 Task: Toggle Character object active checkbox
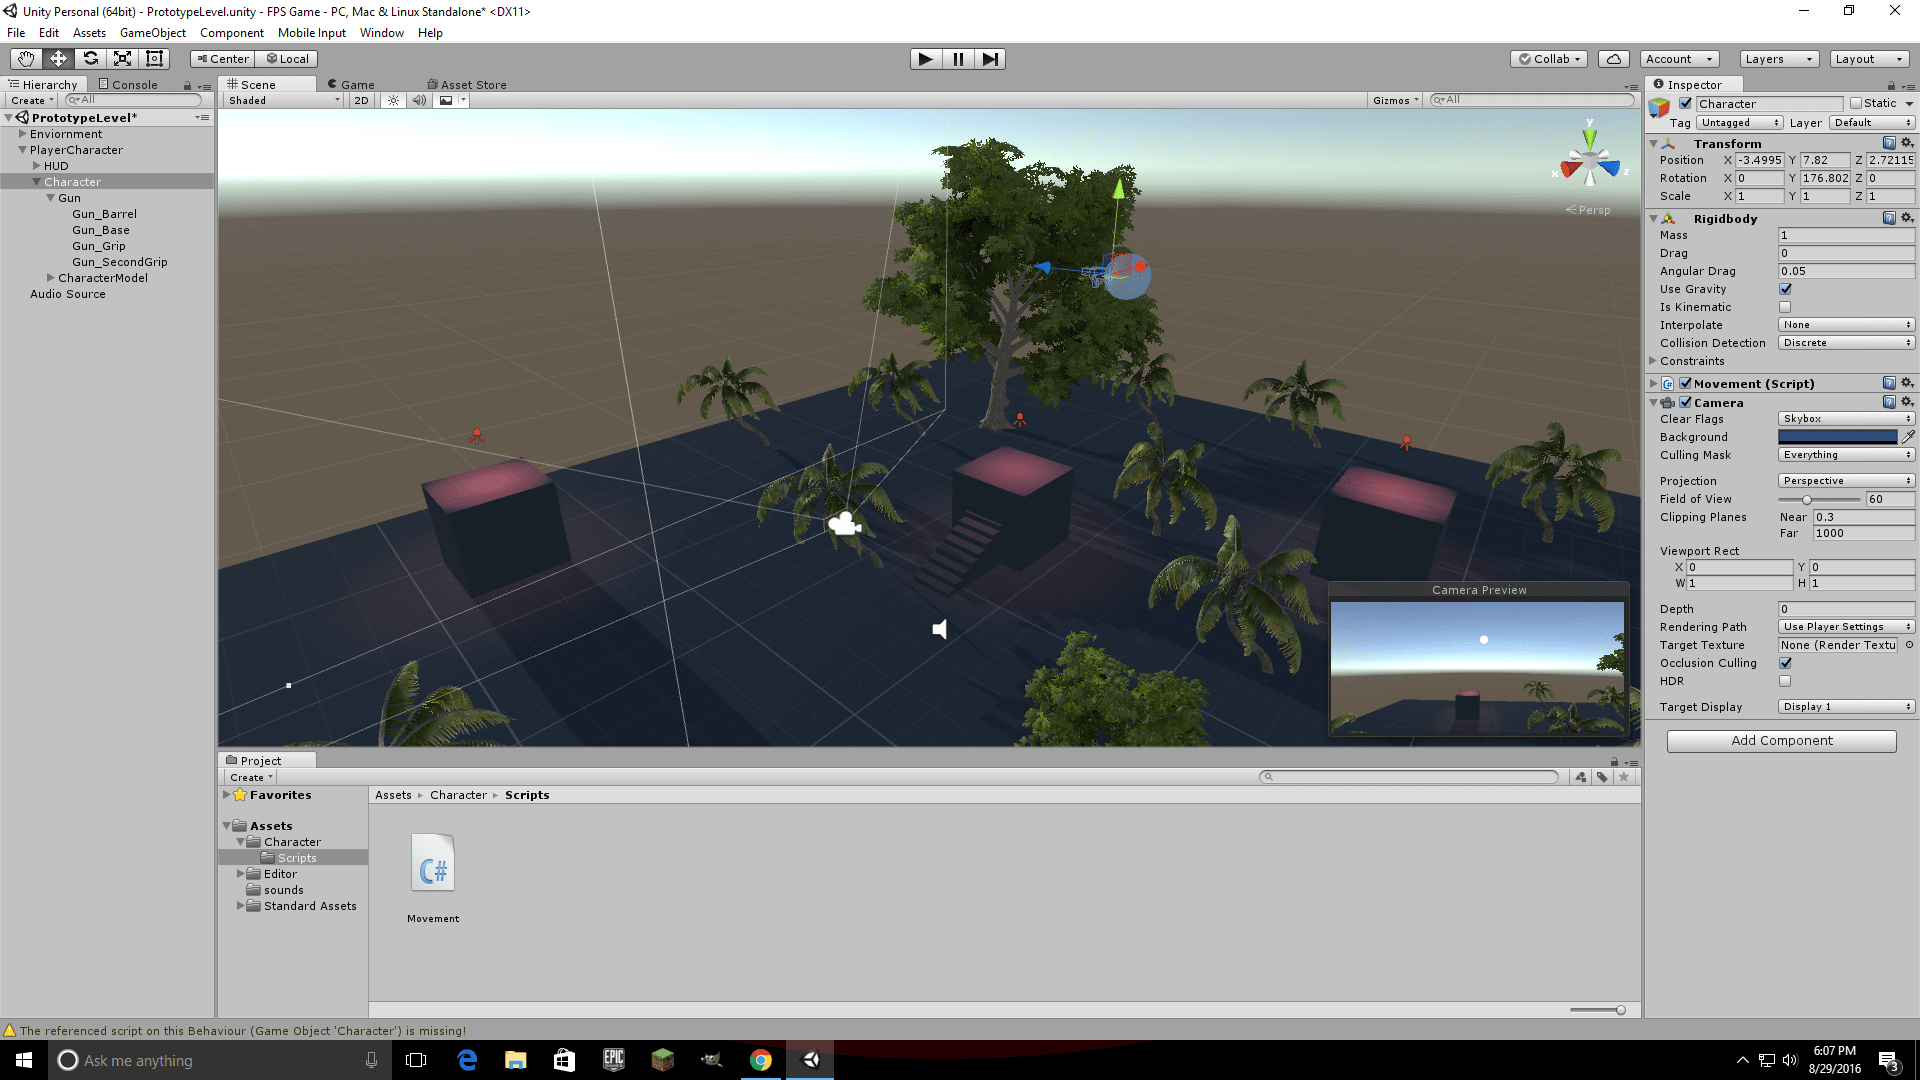[1685, 103]
